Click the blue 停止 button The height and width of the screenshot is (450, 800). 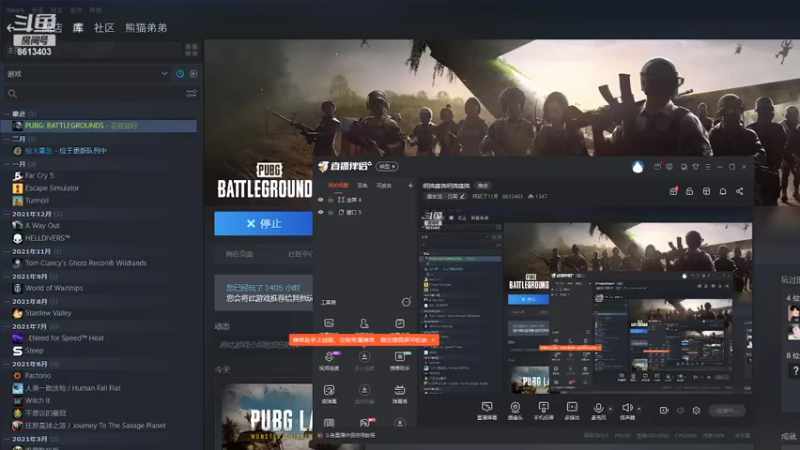click(x=263, y=223)
